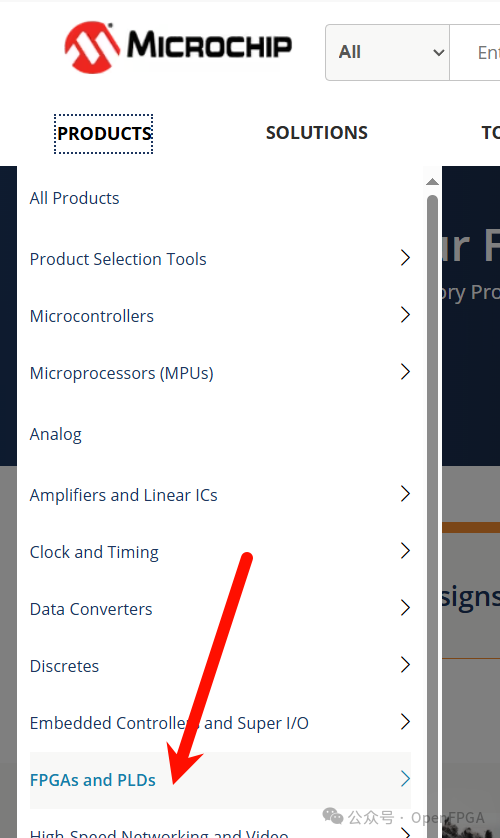
Task: Click the Microchip logo
Action: pos(178,47)
